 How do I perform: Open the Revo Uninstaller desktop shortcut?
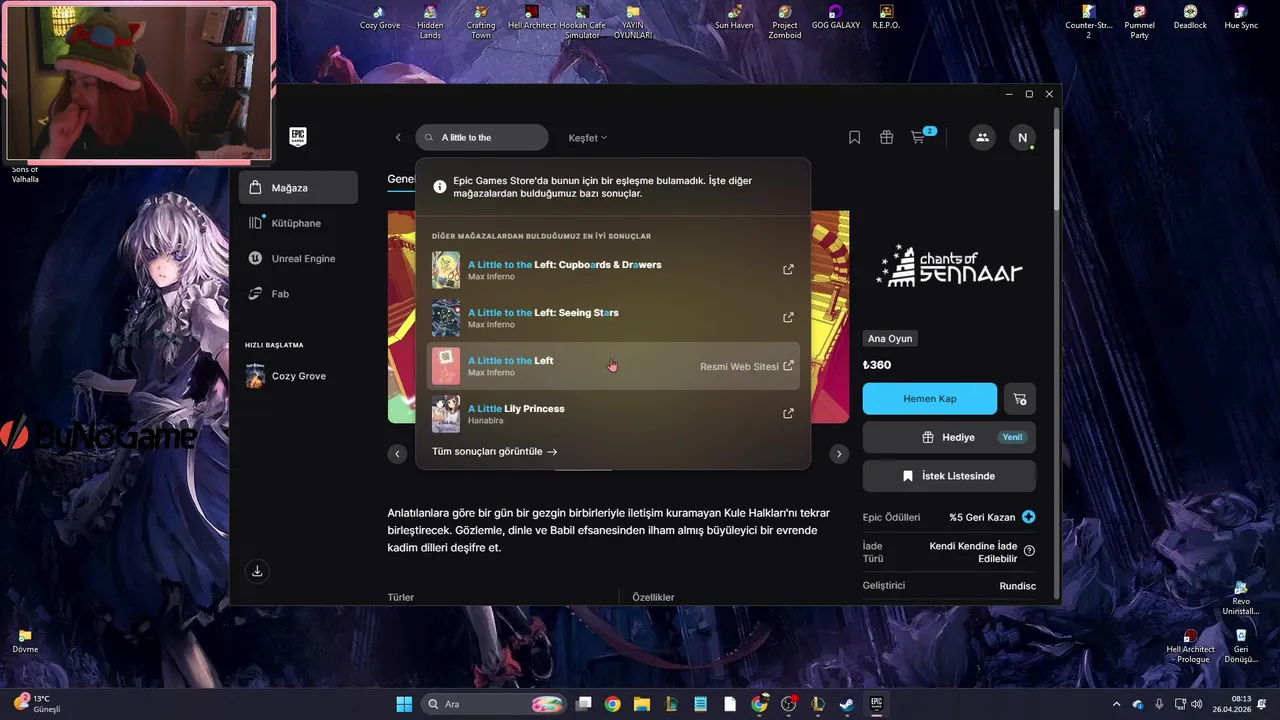[1241, 598]
